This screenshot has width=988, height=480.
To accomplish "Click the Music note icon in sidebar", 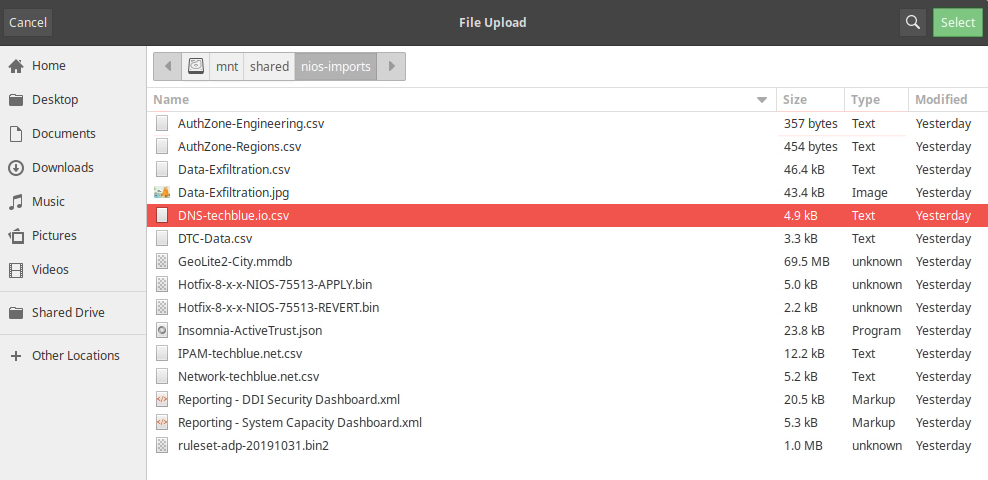I will pyautogui.click(x=16, y=202).
